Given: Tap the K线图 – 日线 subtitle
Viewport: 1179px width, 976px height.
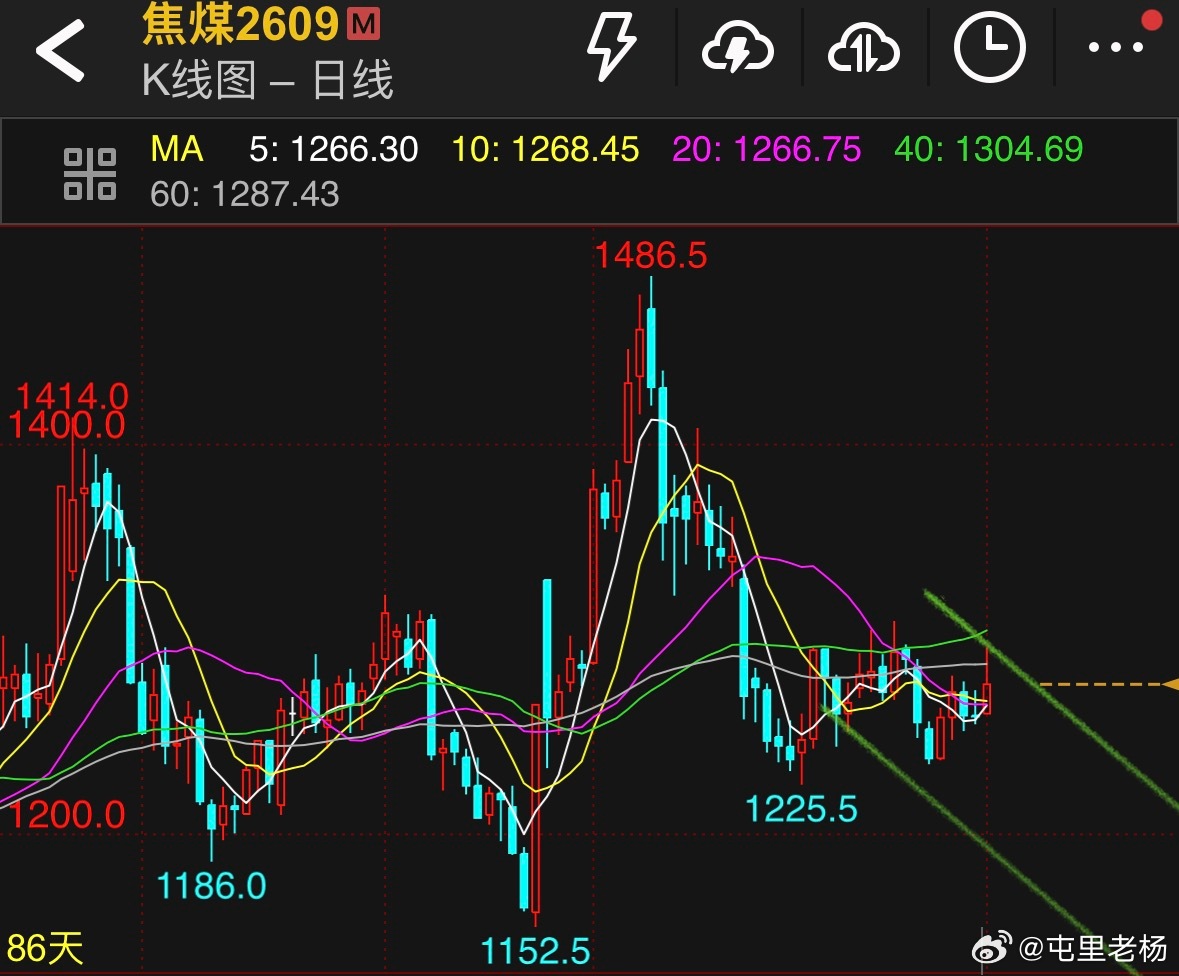Looking at the screenshot, I should pyautogui.click(x=267, y=80).
